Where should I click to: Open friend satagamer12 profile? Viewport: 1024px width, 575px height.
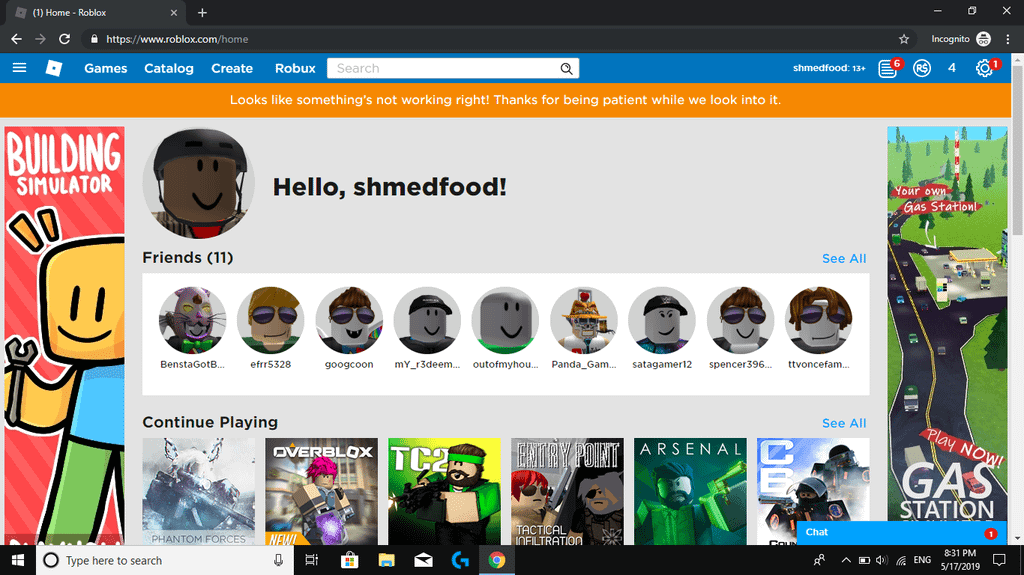[662, 328]
